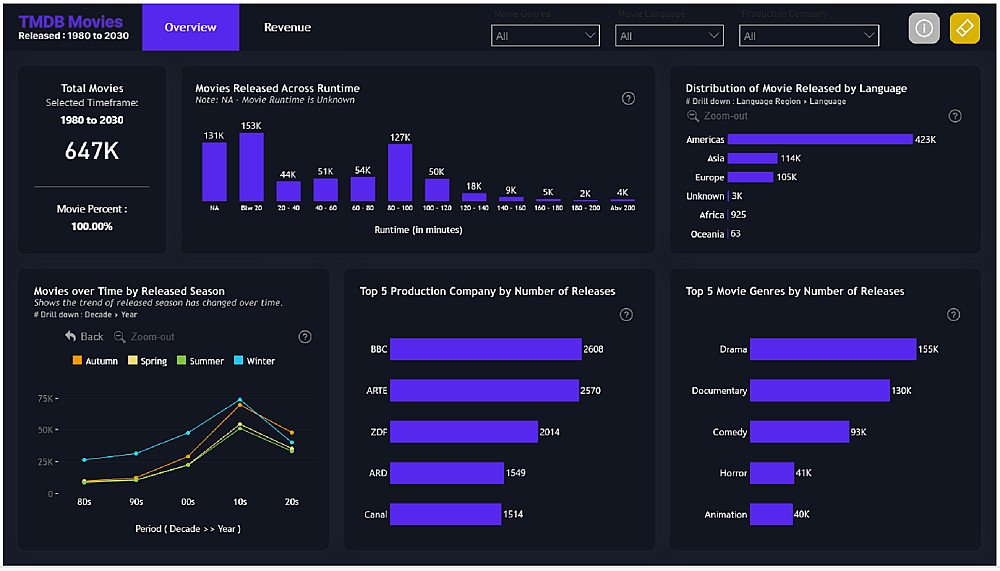Toggle Autumn legend swatch
Screen dimensions: 1000x571
(x=77, y=360)
